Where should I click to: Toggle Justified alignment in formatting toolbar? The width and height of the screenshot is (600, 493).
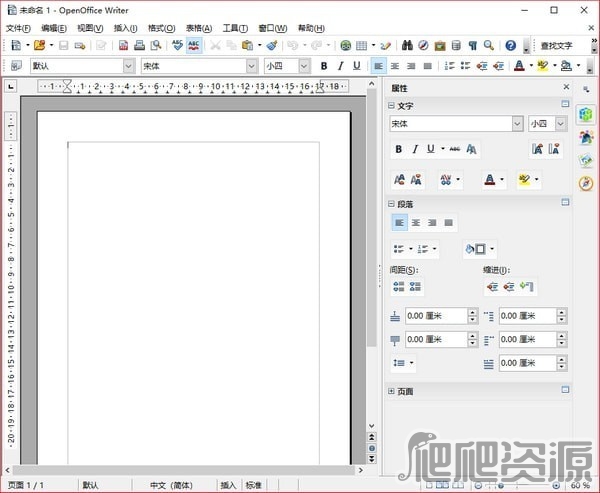pos(427,66)
